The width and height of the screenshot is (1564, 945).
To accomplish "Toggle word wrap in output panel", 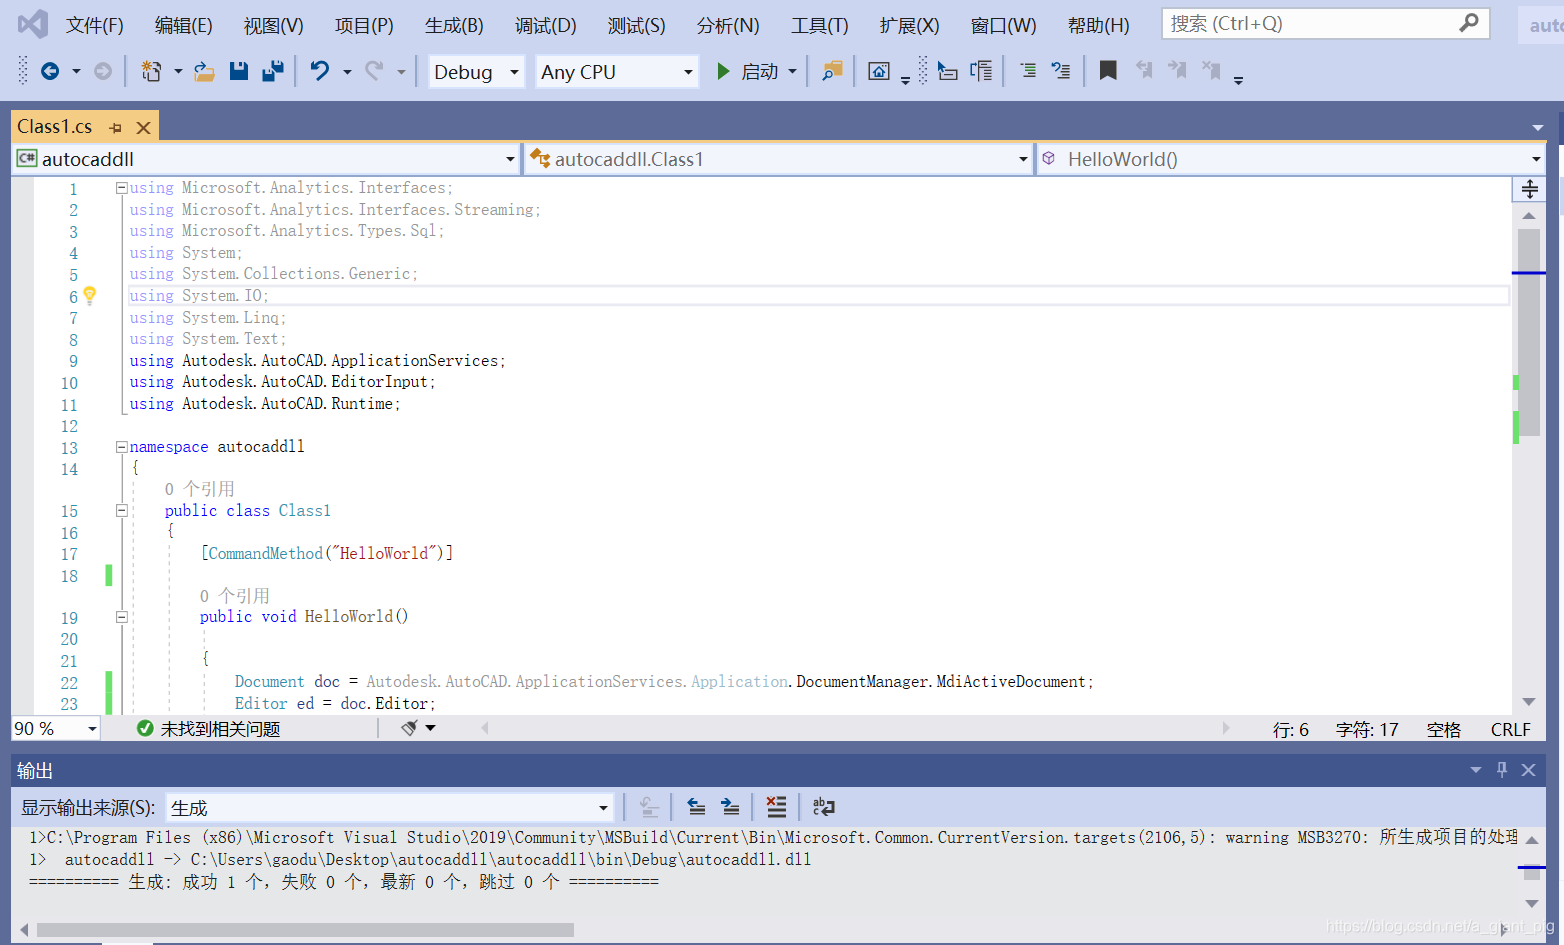I will (823, 807).
